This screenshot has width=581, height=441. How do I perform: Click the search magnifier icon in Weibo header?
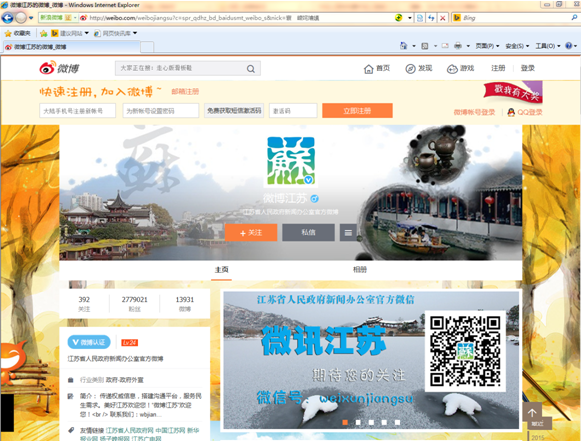(x=251, y=69)
